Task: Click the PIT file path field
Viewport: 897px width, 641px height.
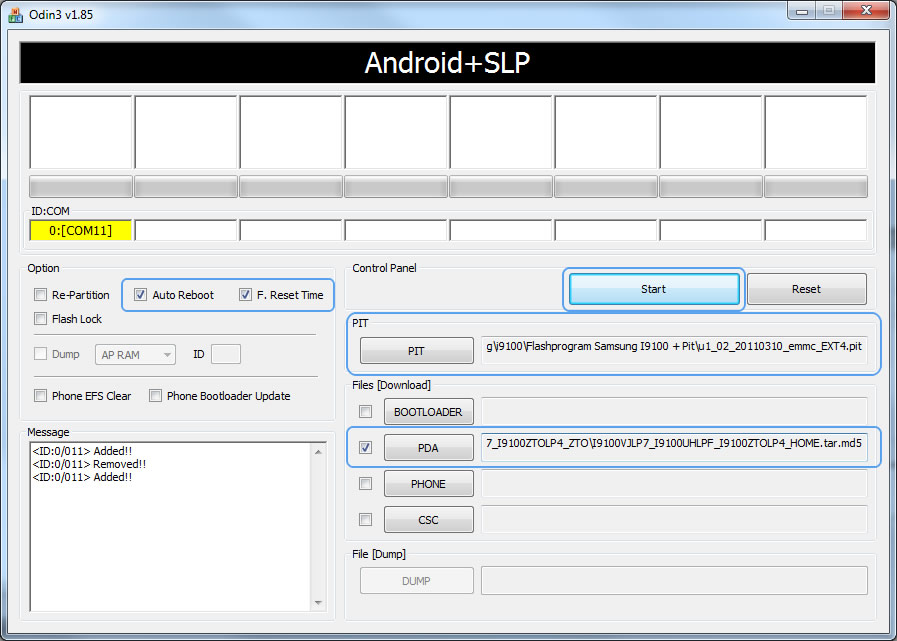Action: pyautogui.click(x=674, y=350)
